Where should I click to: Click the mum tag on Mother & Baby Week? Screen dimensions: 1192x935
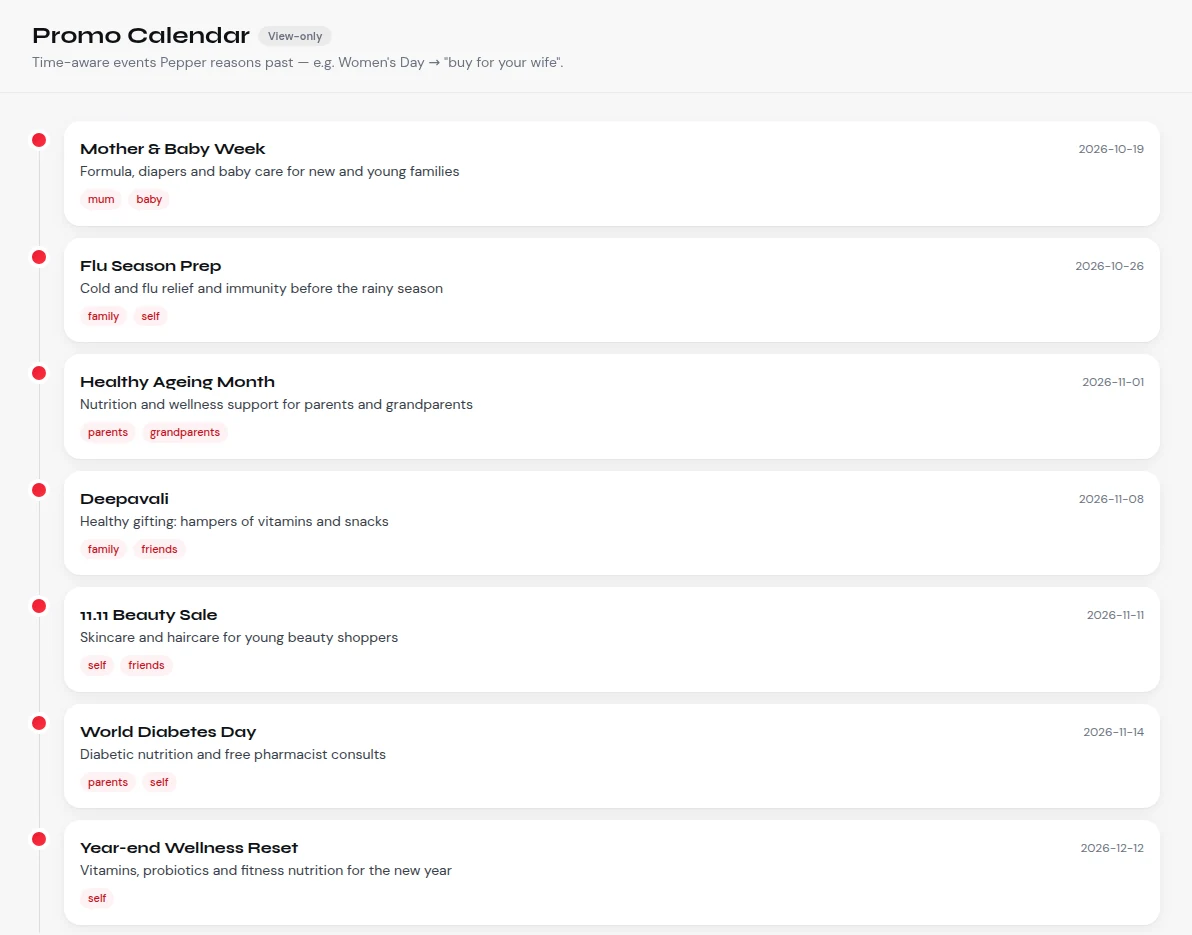click(101, 199)
